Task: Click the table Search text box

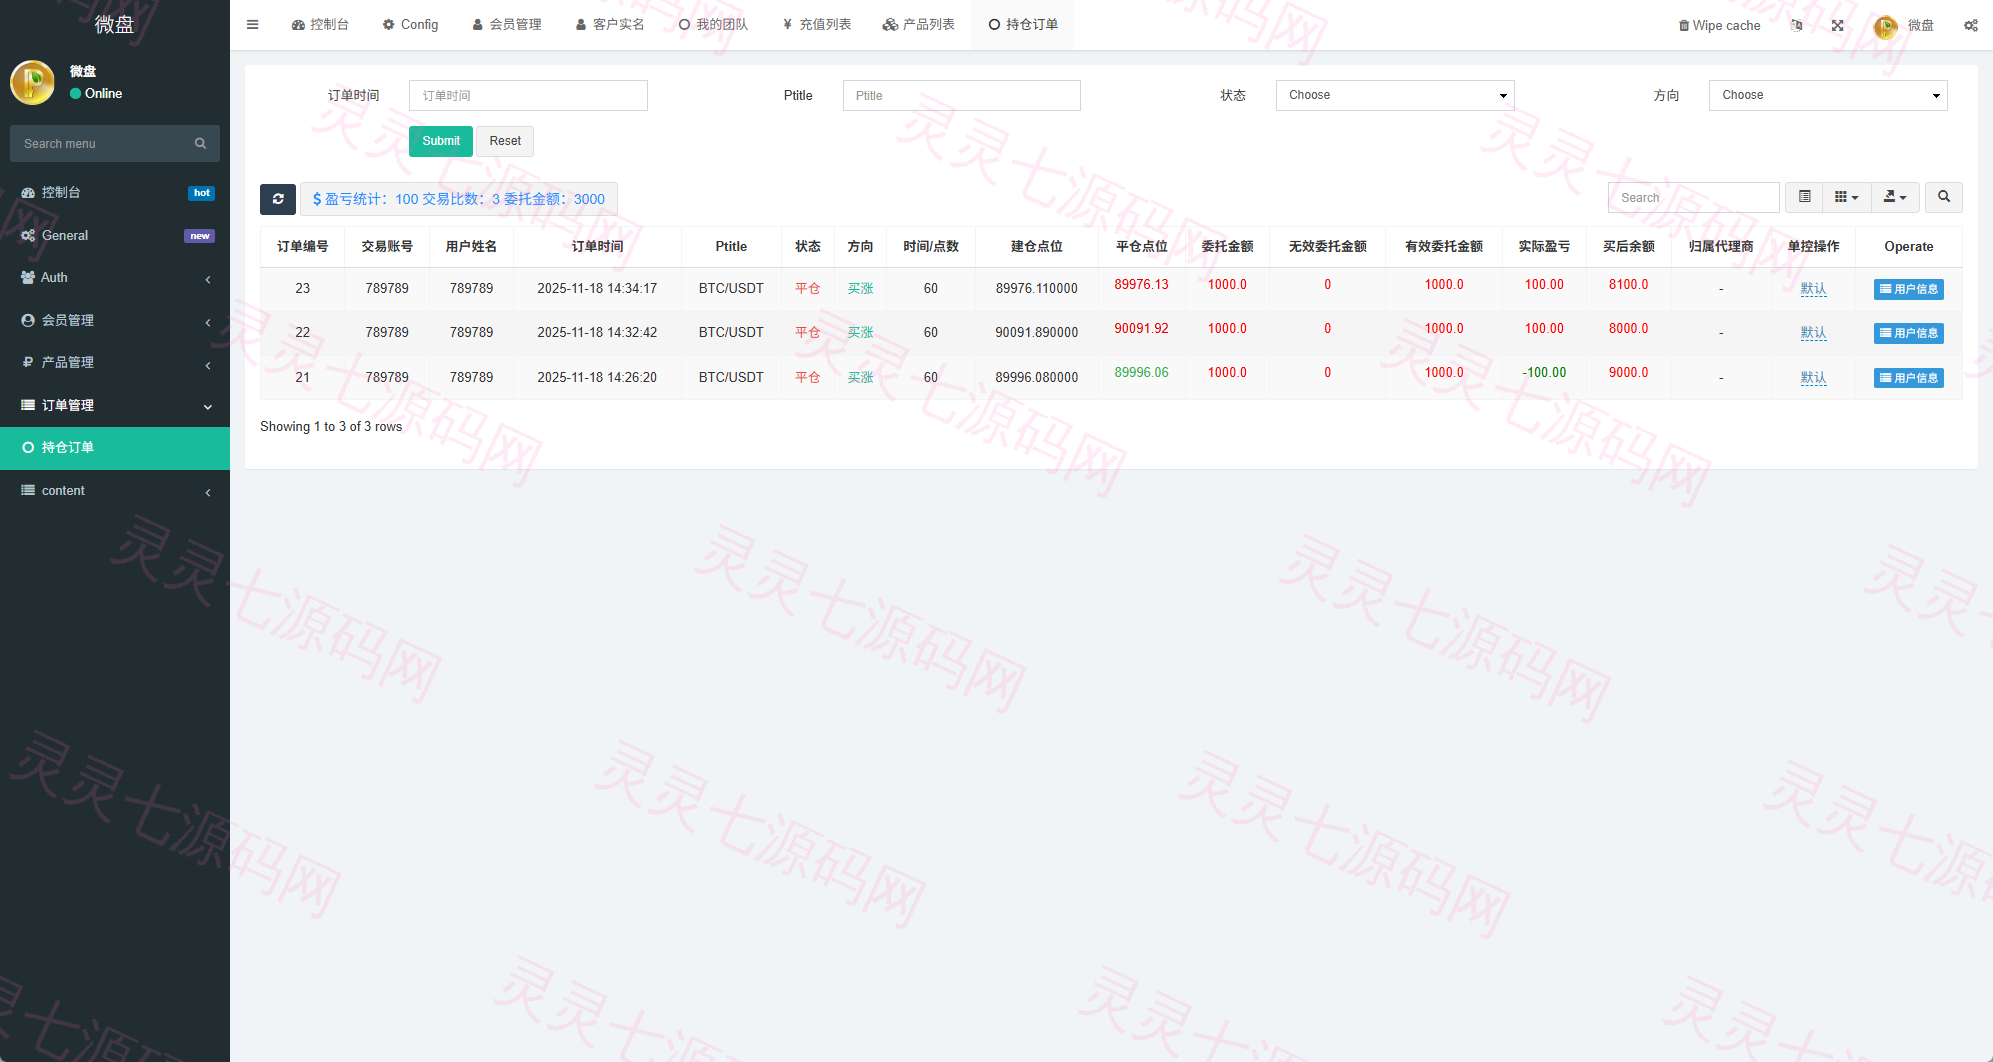Action: pyautogui.click(x=1694, y=197)
